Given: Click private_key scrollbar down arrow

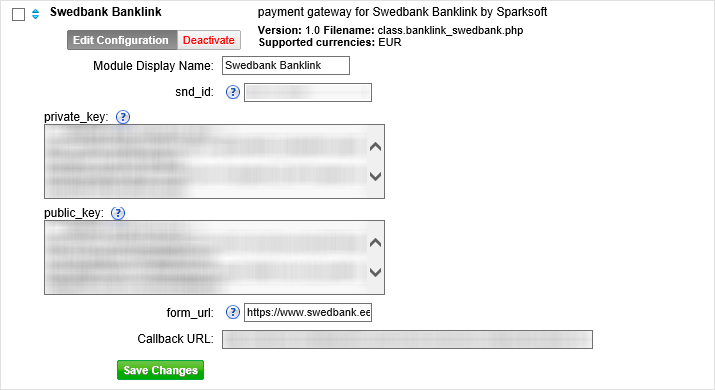Looking at the screenshot, I should click(x=375, y=176).
